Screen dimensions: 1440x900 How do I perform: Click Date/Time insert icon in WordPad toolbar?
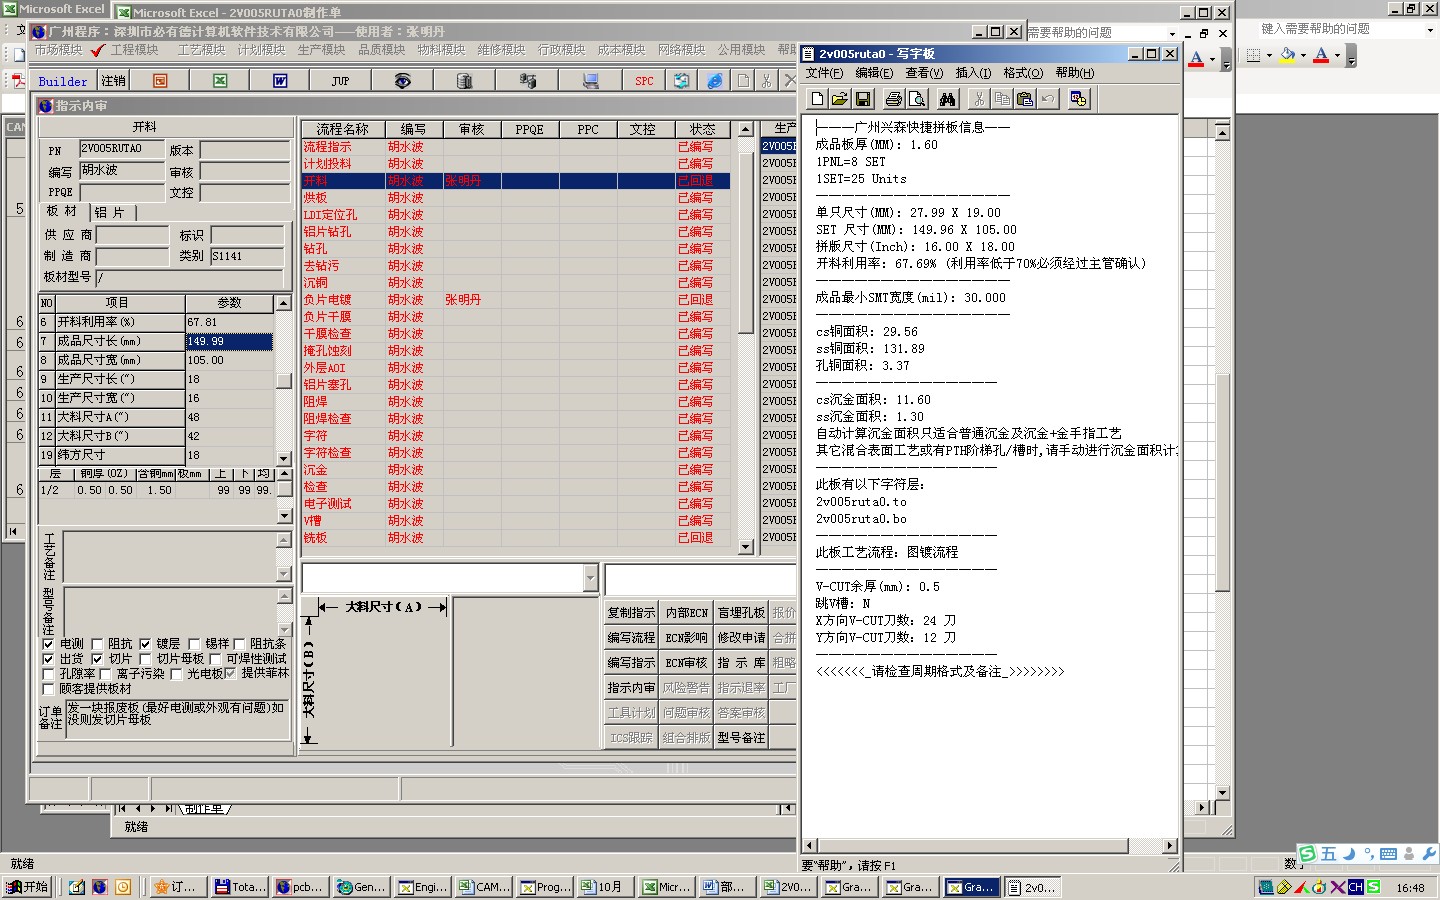(x=1078, y=98)
